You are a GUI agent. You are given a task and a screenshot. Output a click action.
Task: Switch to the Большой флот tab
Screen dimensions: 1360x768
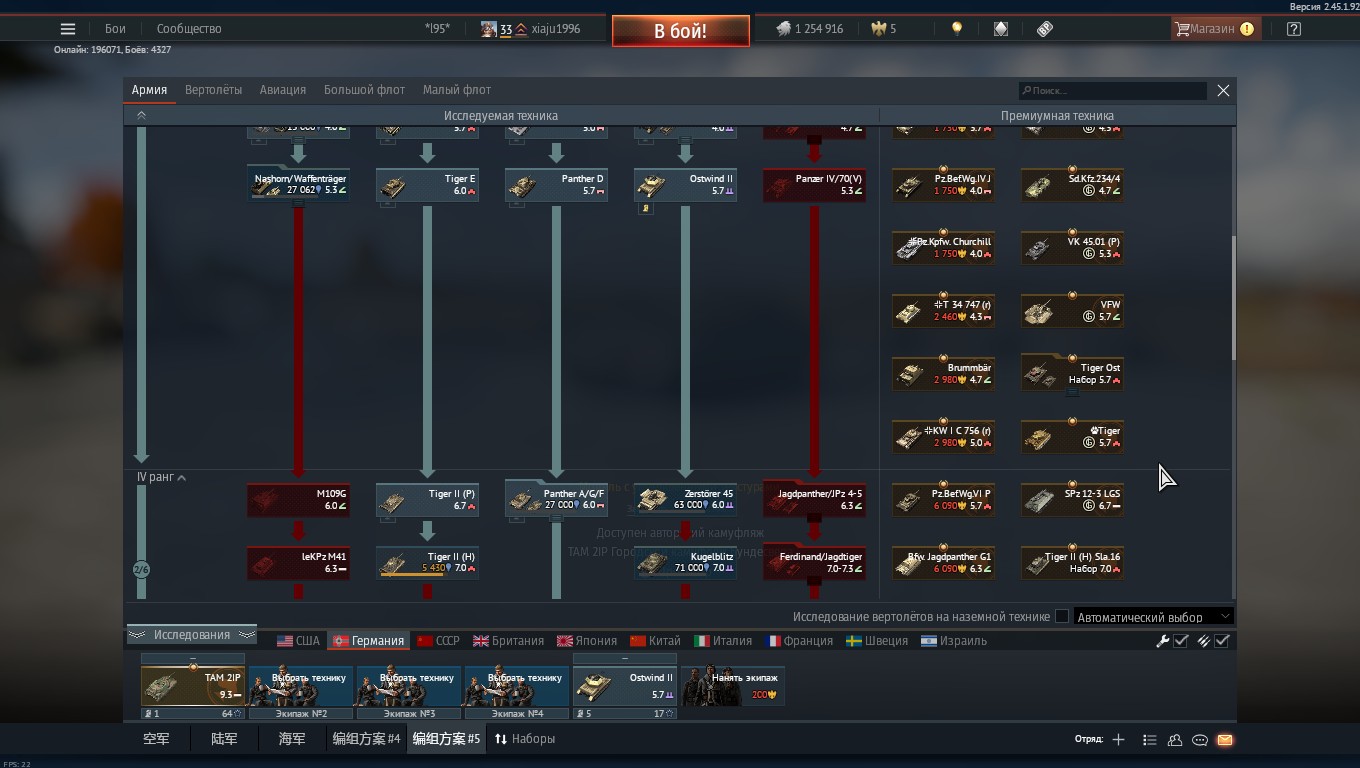364,90
